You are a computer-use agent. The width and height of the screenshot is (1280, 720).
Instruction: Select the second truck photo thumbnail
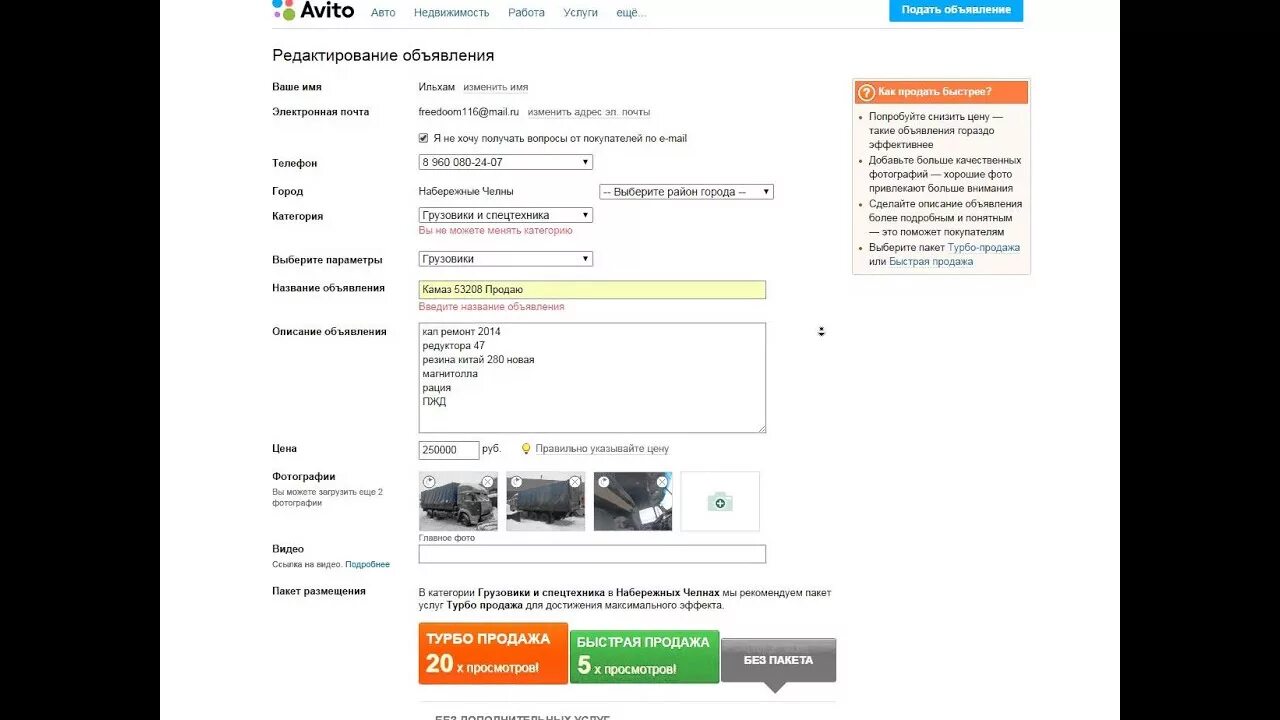point(545,501)
